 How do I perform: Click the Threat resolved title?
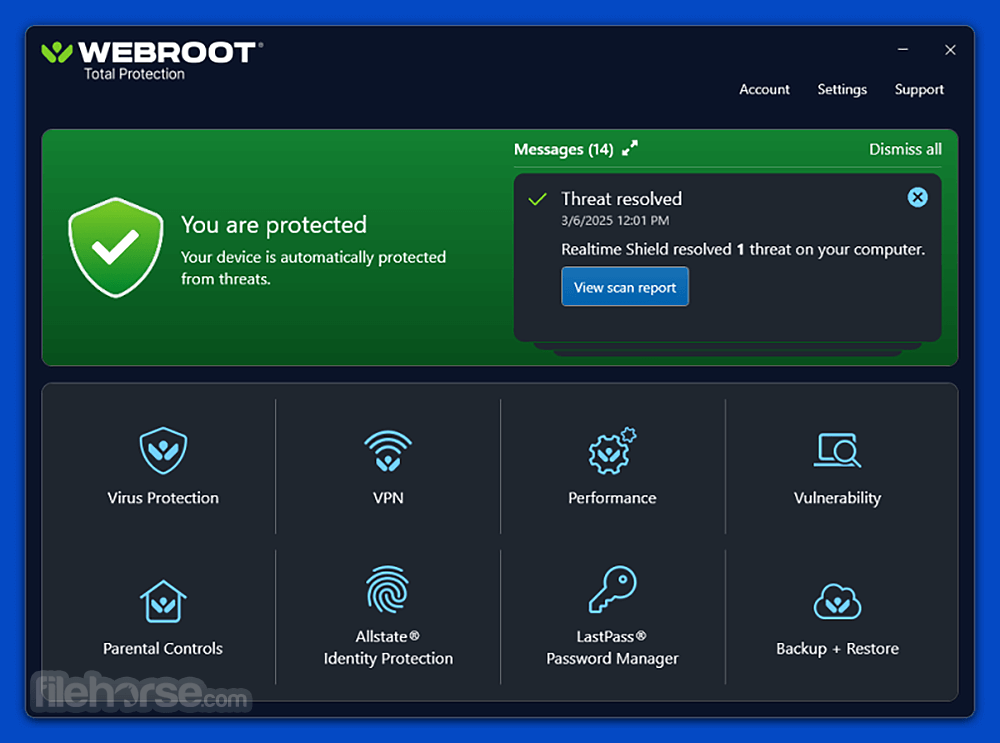pyautogui.click(x=621, y=199)
